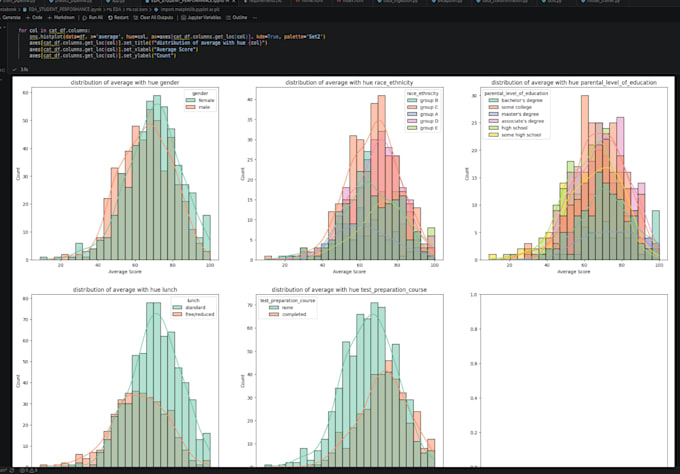This screenshot has height=474, width=680.
Task: Click the high school legend entry
Action: click(x=509, y=128)
